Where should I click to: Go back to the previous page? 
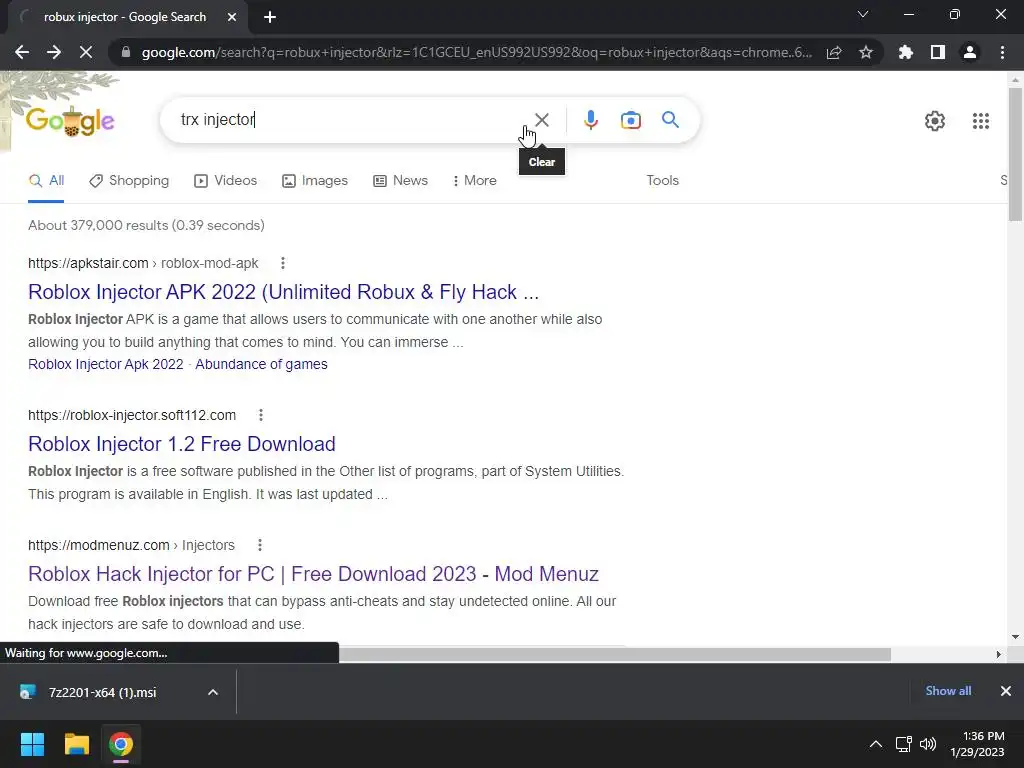click(x=22, y=52)
